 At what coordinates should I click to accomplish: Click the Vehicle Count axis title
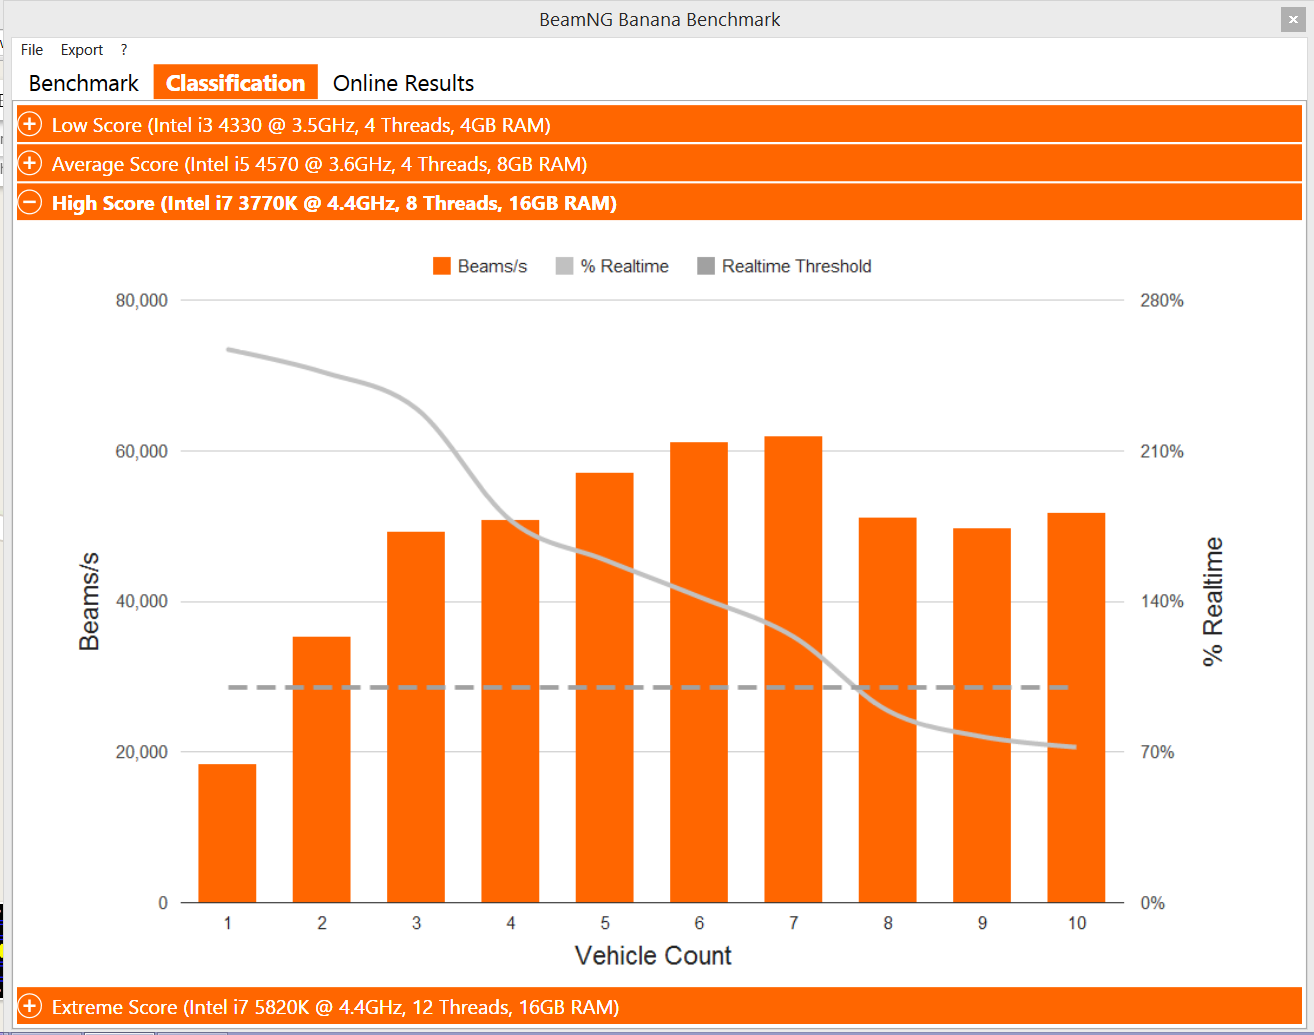coord(653,956)
